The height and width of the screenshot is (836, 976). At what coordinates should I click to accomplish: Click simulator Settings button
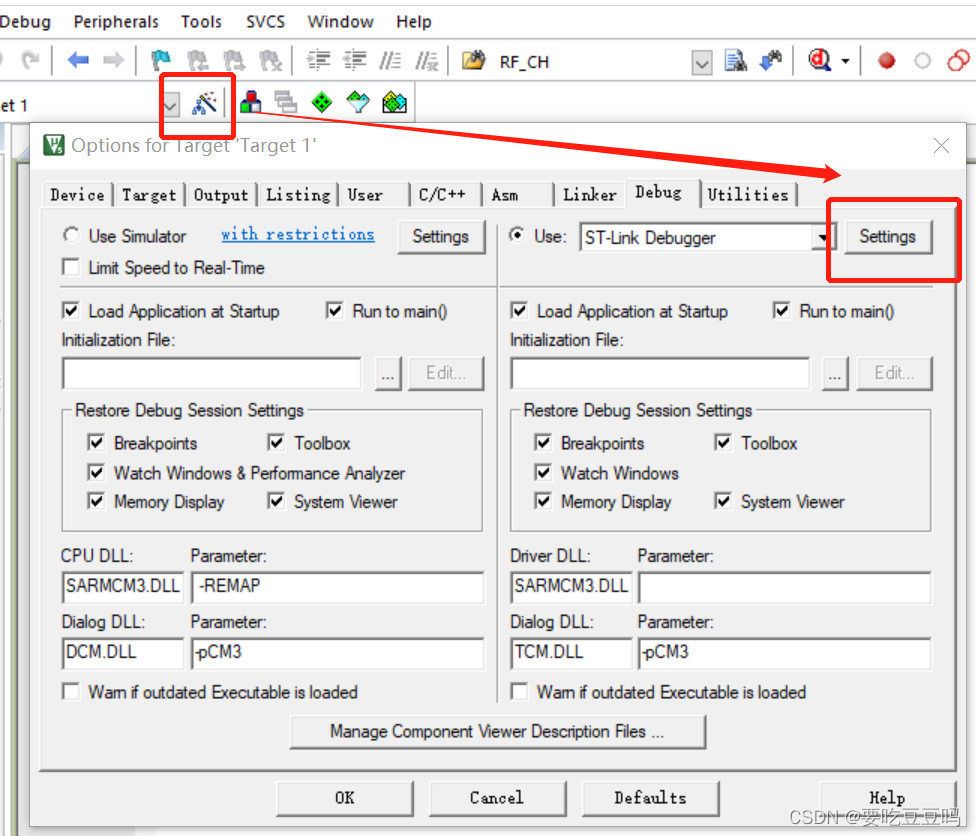441,237
